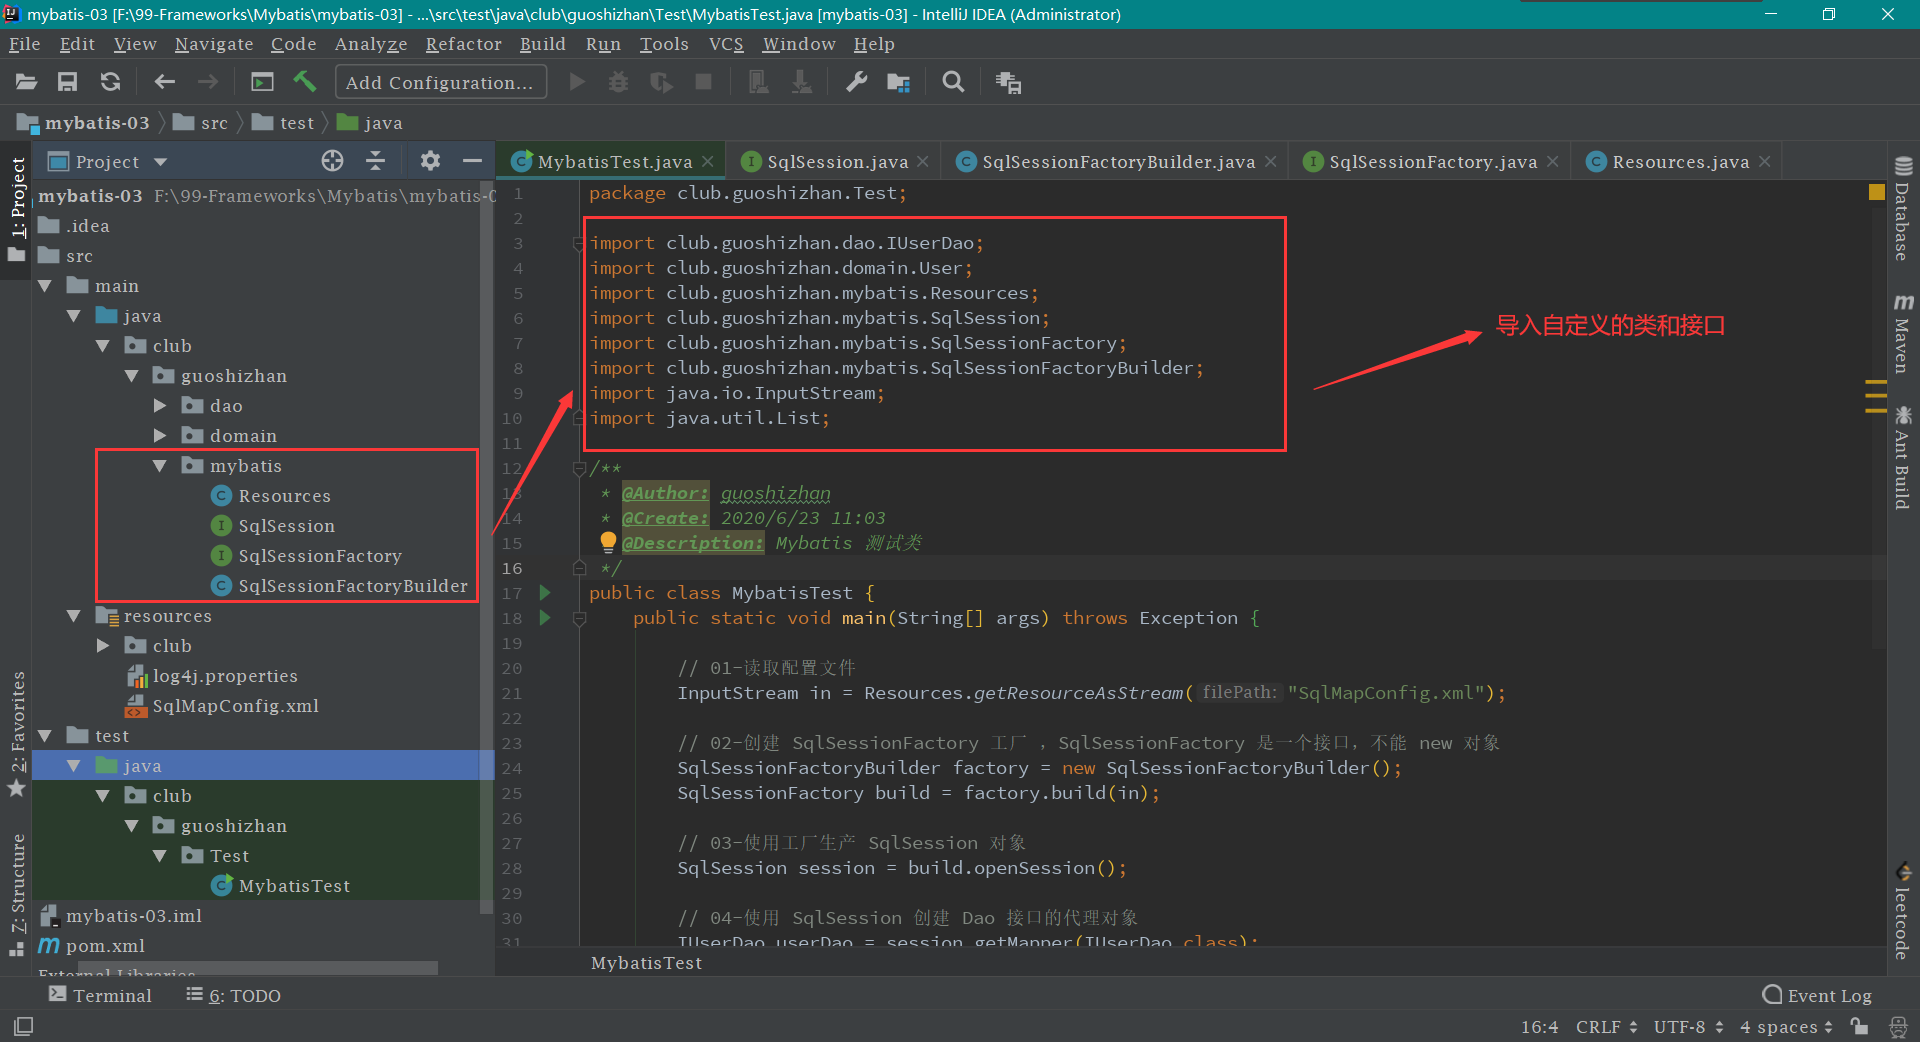Switch to SqlSessionFactory.java tab
This screenshot has width=1920, height=1042.
click(1431, 162)
